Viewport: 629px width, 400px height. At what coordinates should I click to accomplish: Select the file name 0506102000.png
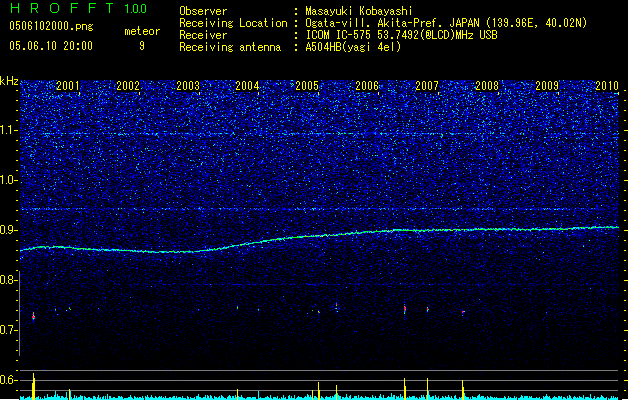pyautogui.click(x=51, y=26)
